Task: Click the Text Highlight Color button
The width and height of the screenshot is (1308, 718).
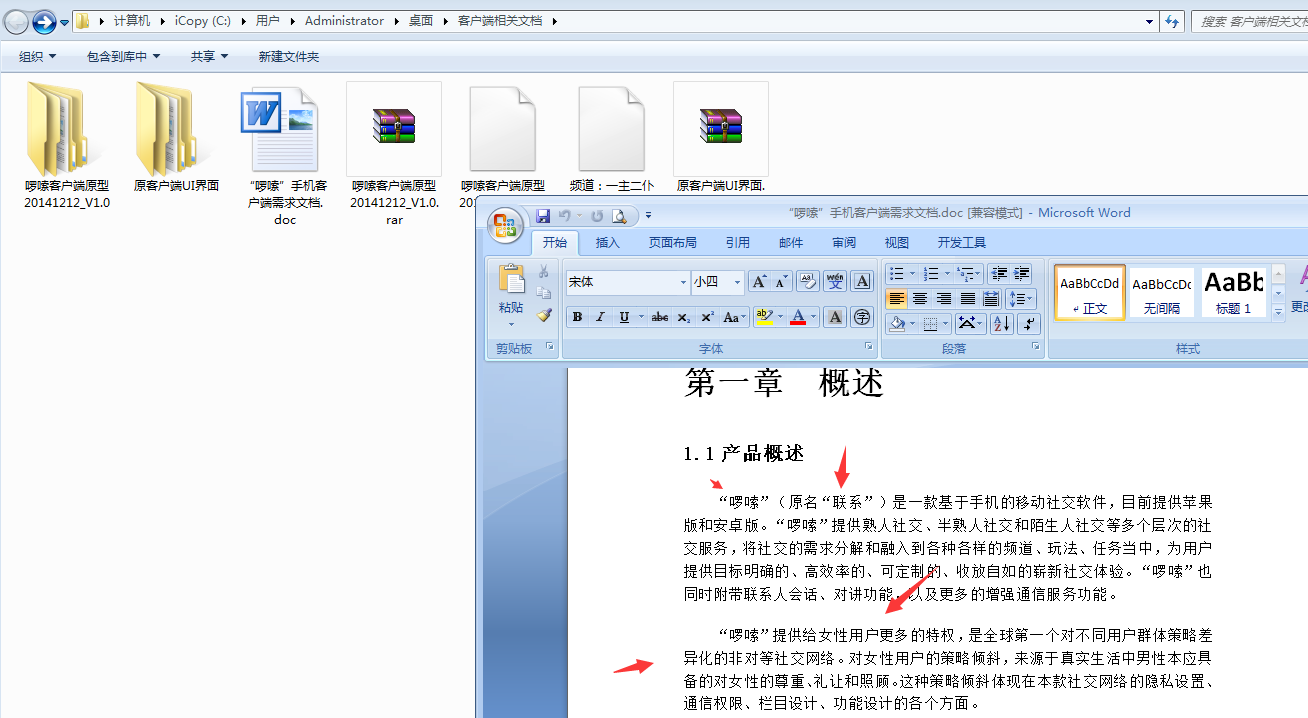Action: (x=764, y=317)
